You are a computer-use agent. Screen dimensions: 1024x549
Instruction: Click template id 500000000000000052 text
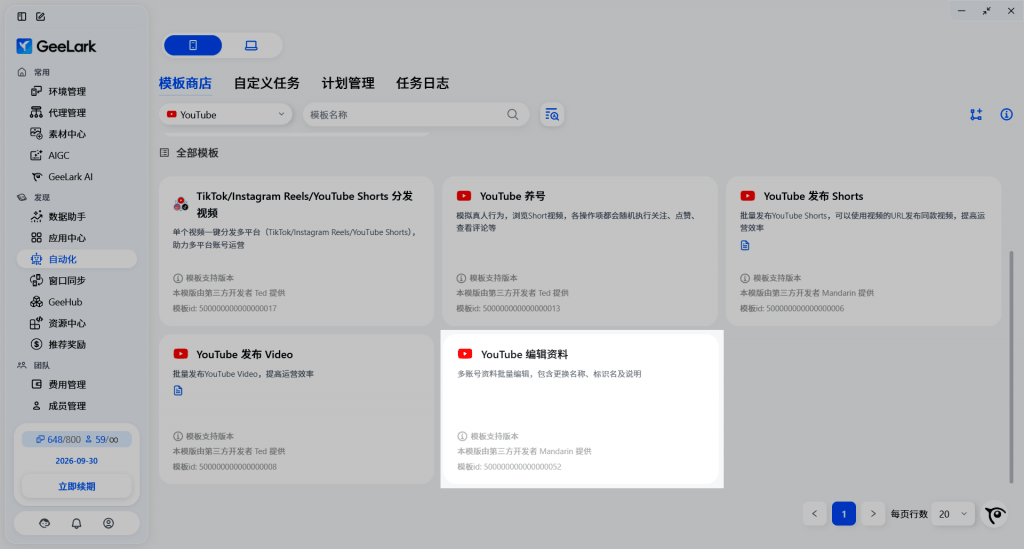509,467
